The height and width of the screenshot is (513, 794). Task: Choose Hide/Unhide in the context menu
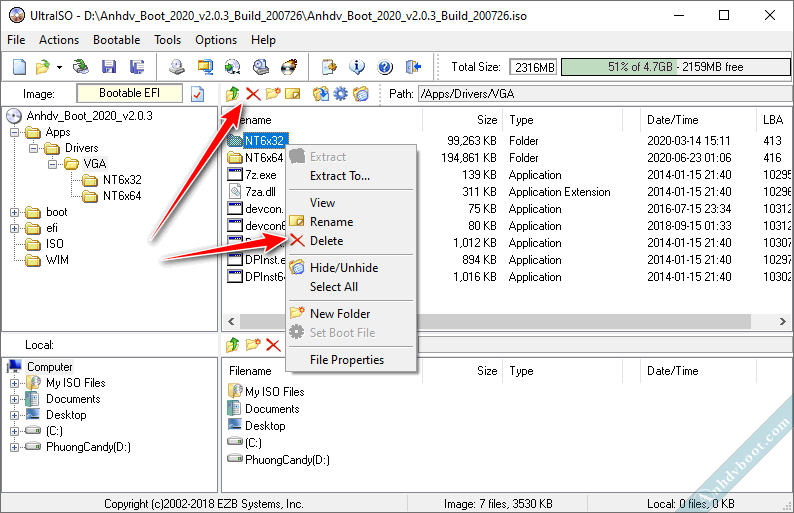pyautogui.click(x=351, y=267)
